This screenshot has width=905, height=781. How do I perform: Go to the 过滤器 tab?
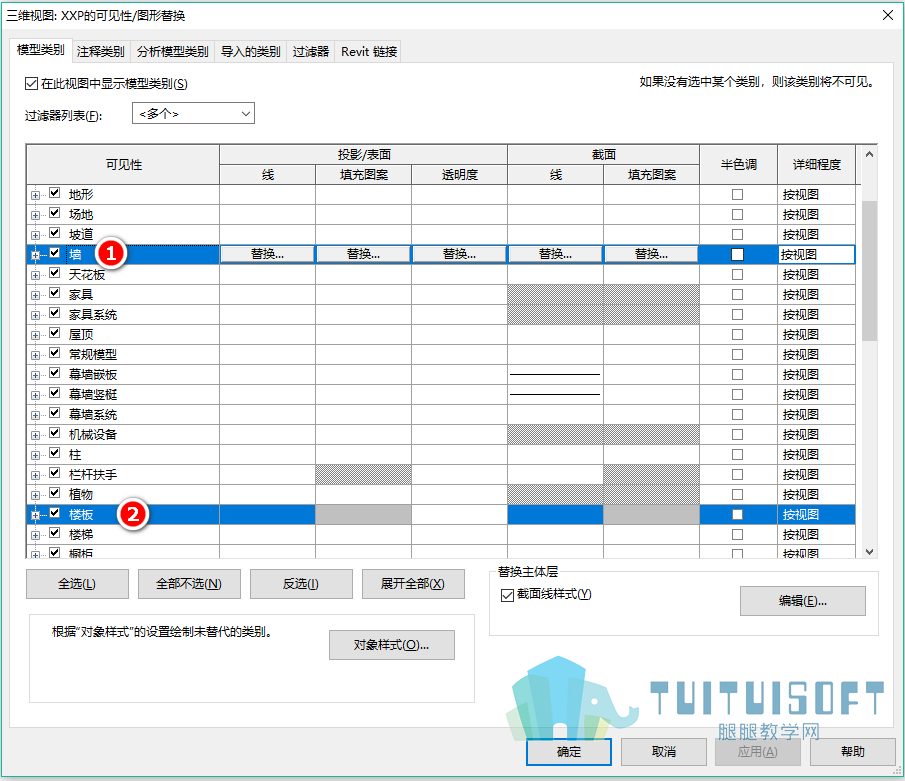pyautogui.click(x=311, y=52)
